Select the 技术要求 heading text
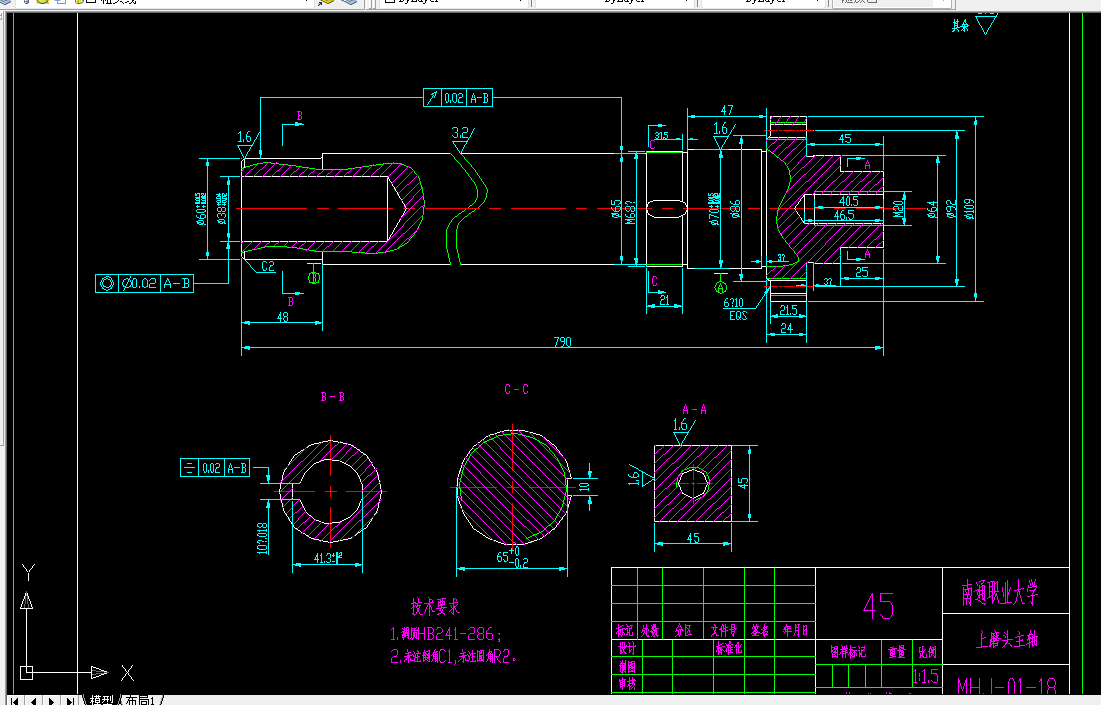Screen dimensions: 1101x705 435,607
